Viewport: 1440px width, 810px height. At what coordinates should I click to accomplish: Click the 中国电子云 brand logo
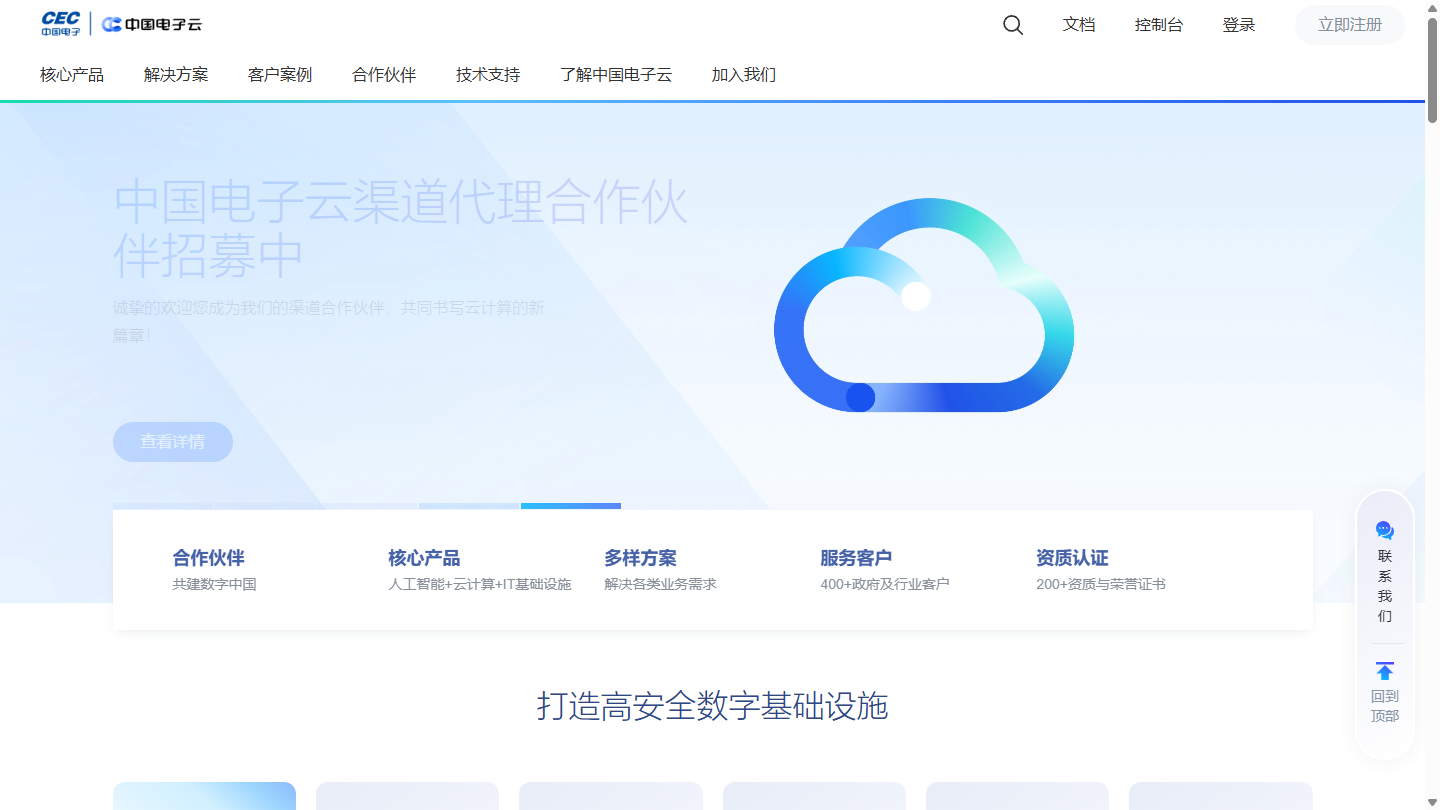[x=151, y=25]
